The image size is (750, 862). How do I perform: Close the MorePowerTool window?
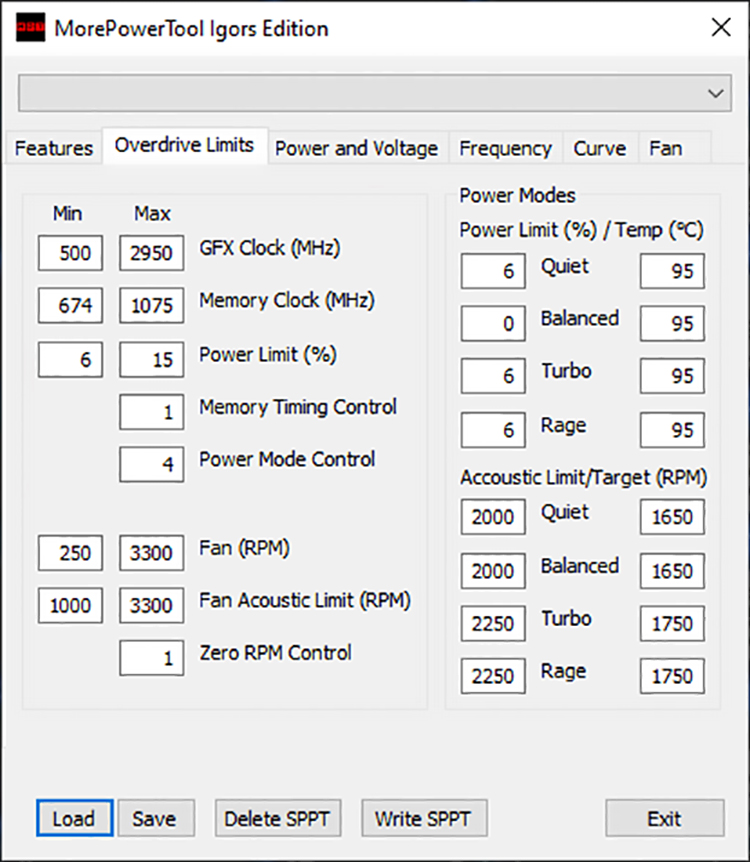coord(720,27)
